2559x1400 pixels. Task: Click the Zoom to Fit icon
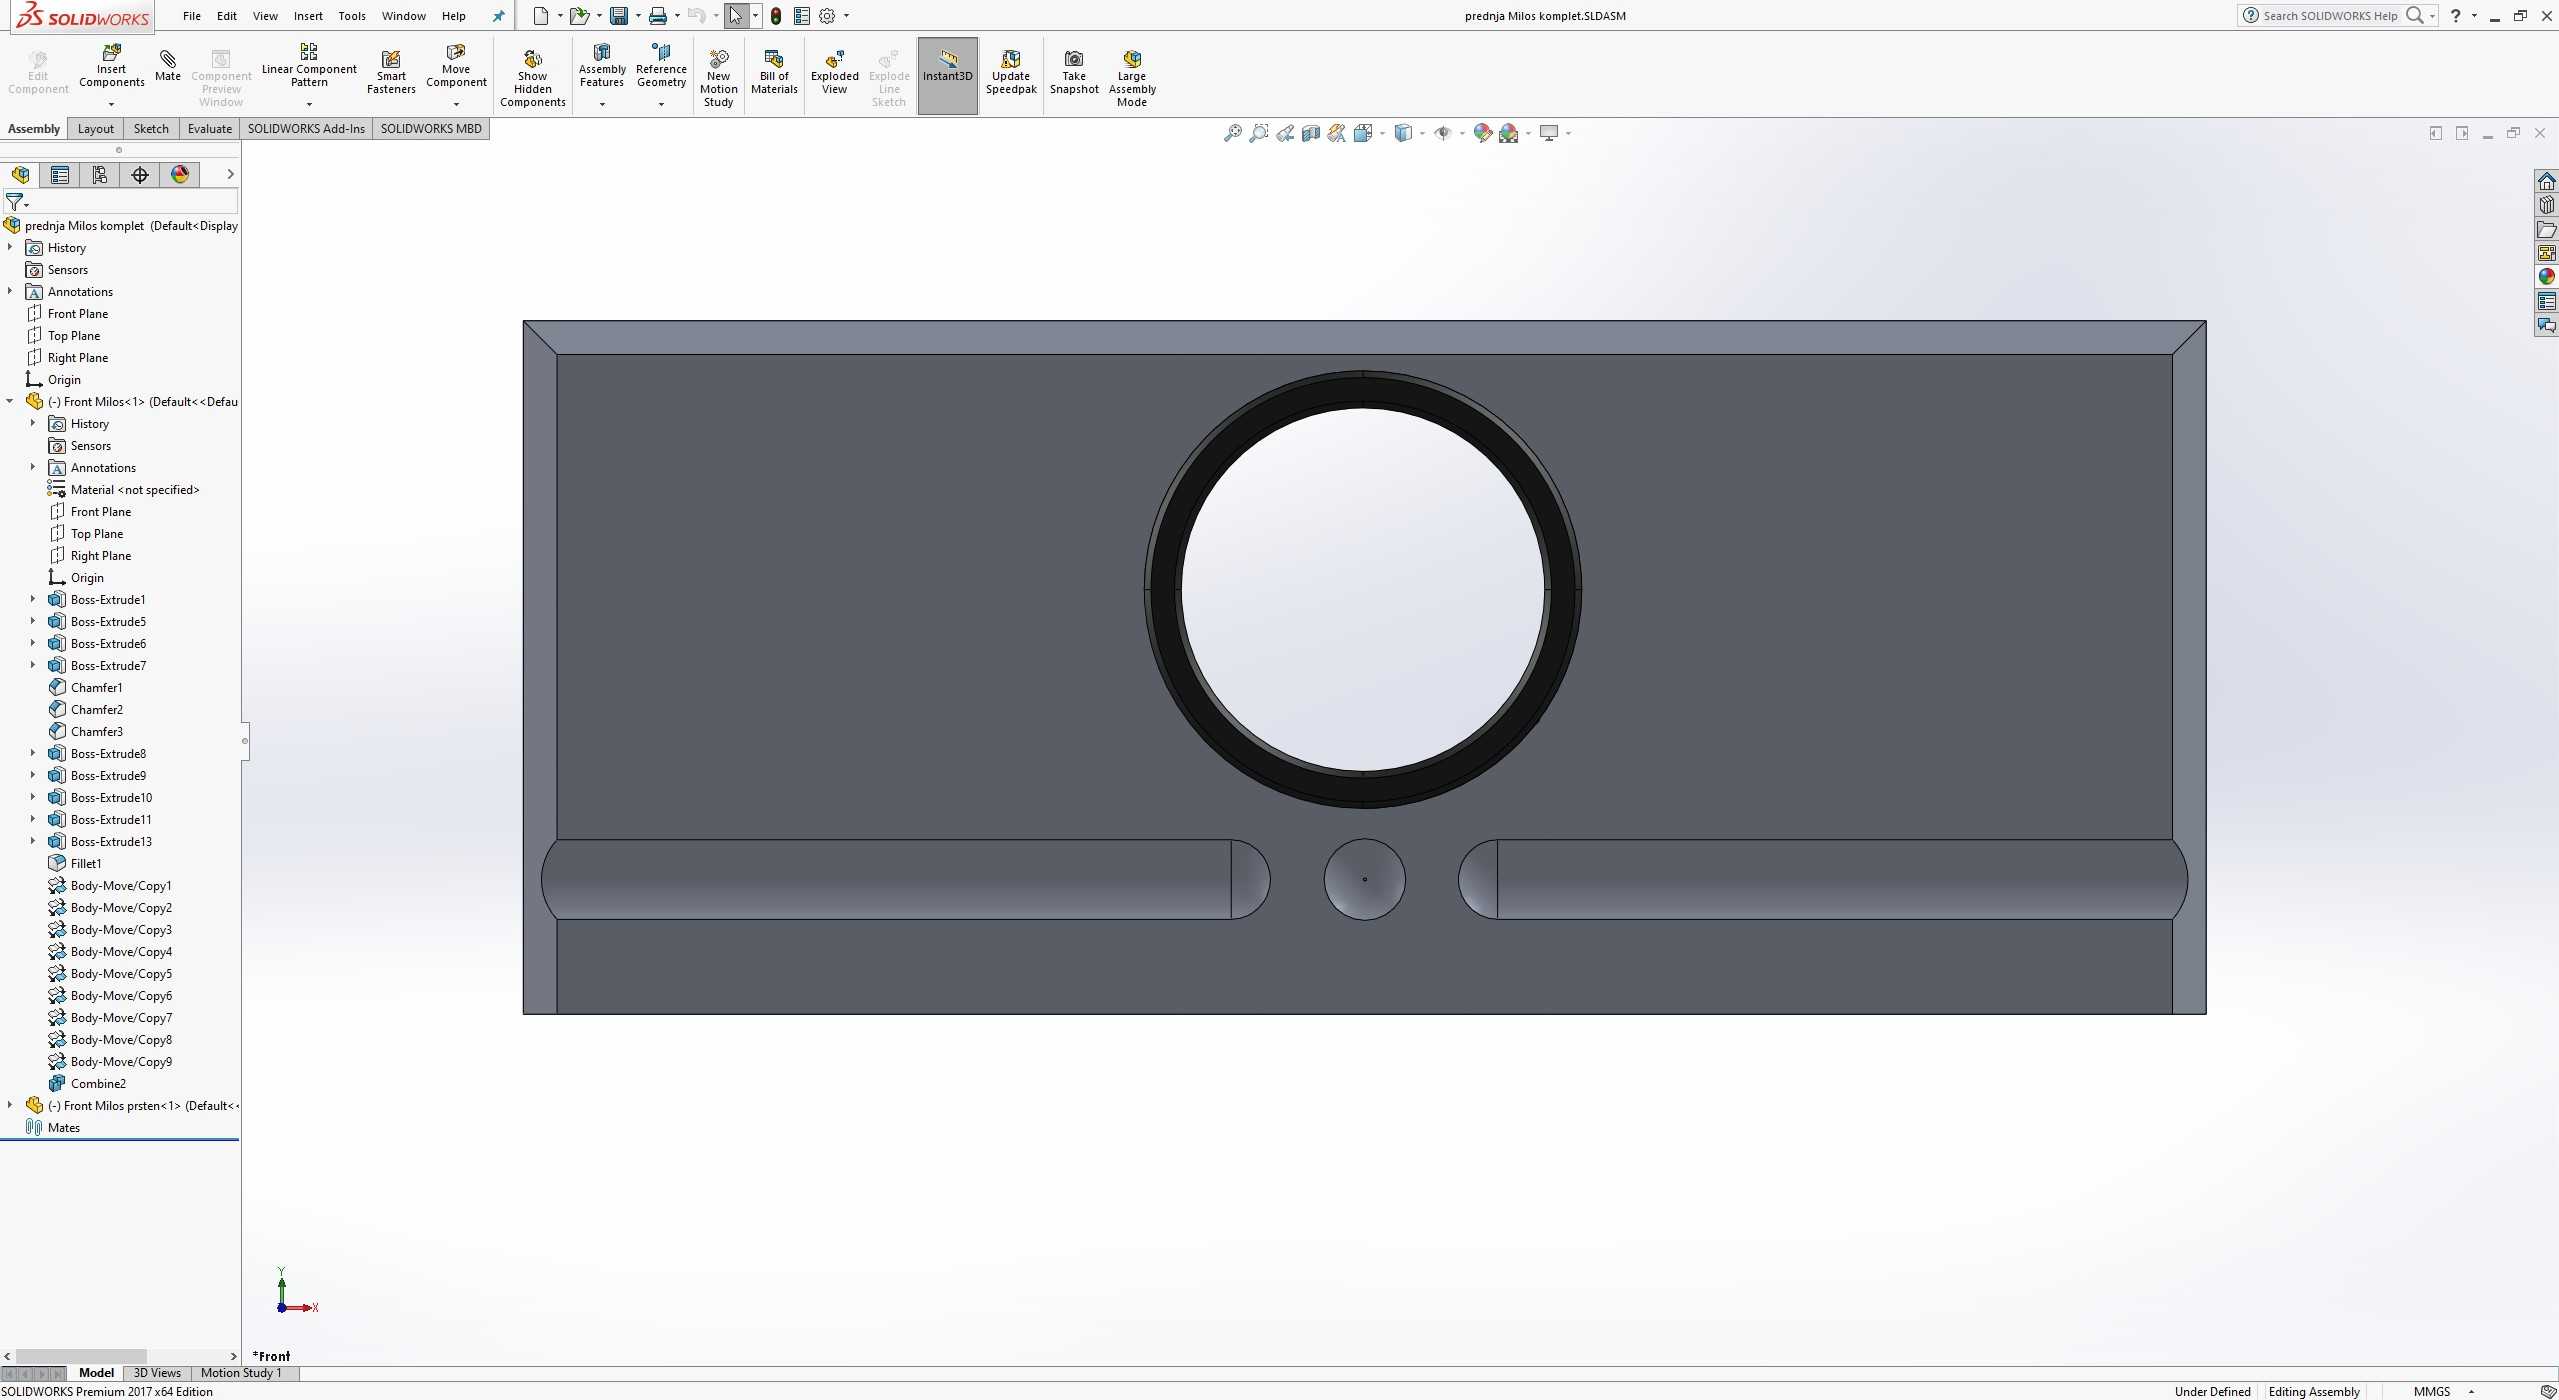tap(1232, 133)
